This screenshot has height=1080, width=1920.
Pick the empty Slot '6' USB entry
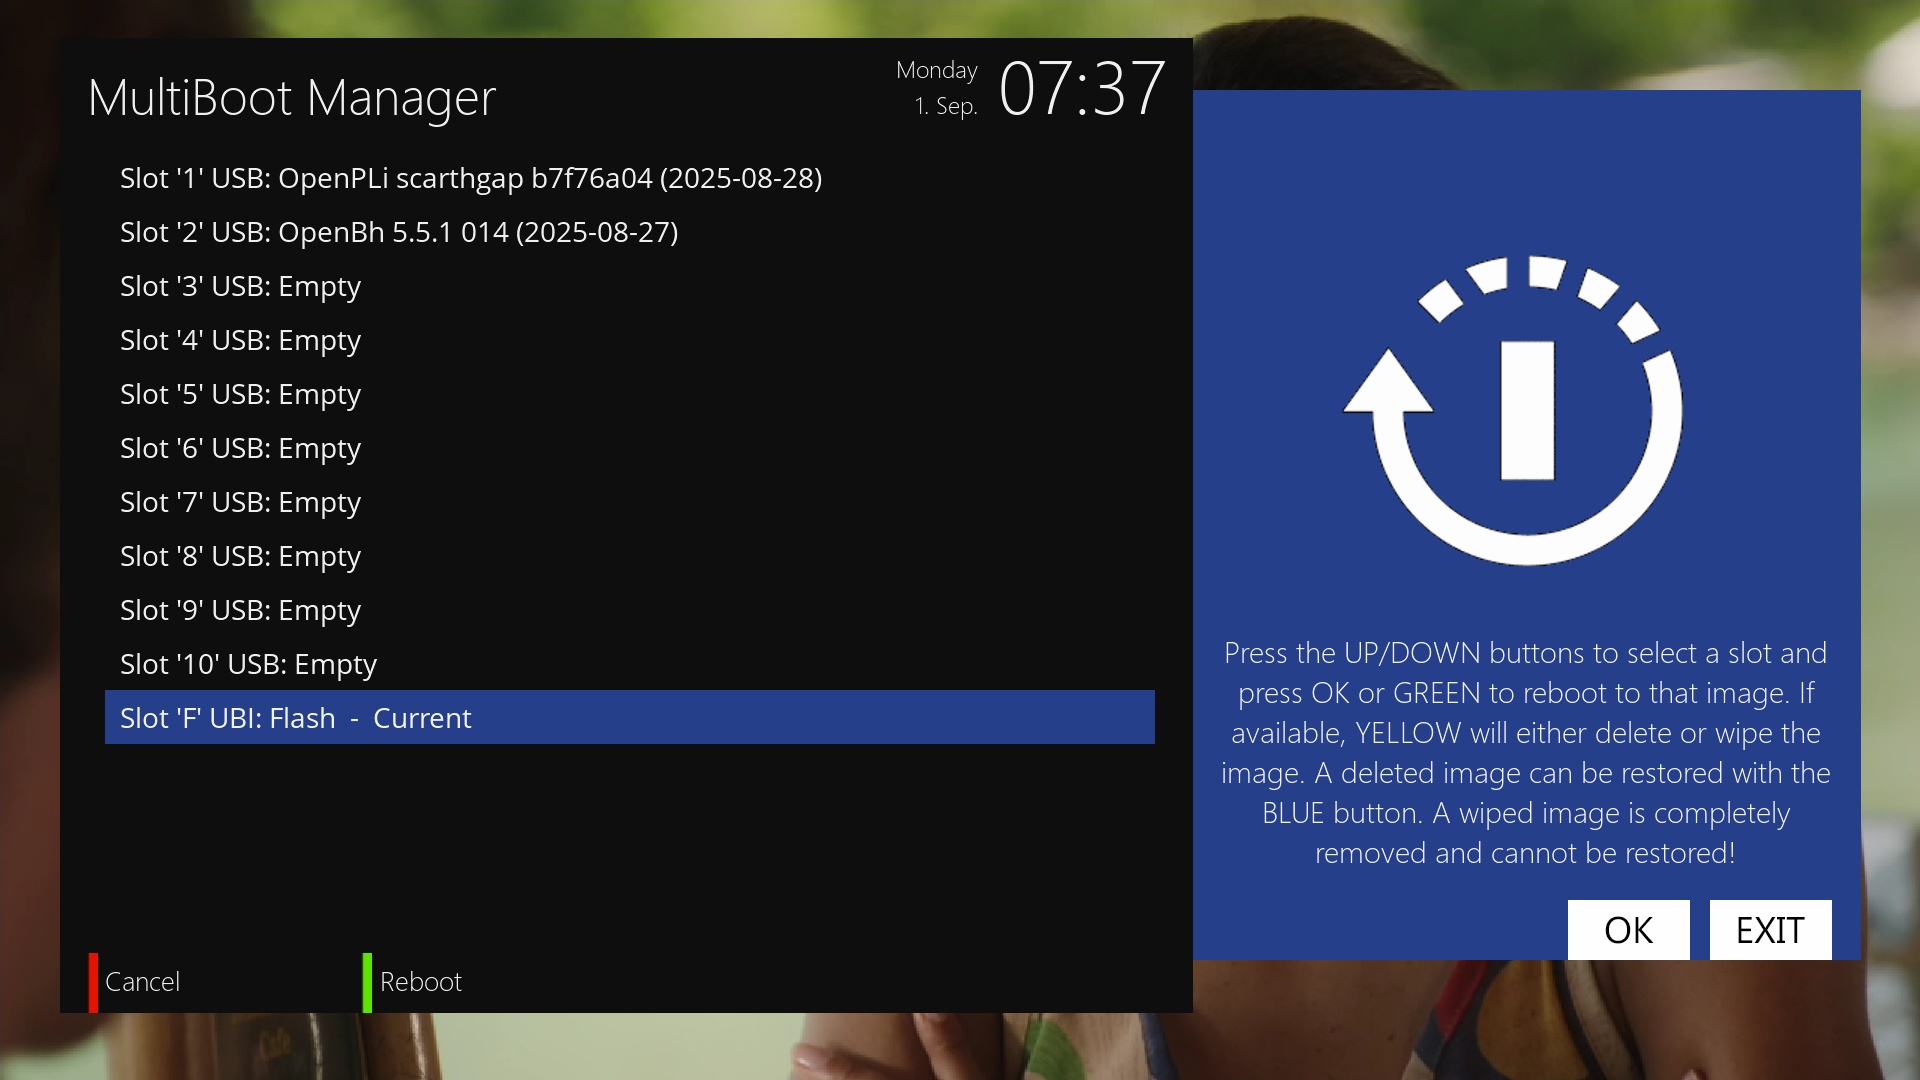coord(630,448)
